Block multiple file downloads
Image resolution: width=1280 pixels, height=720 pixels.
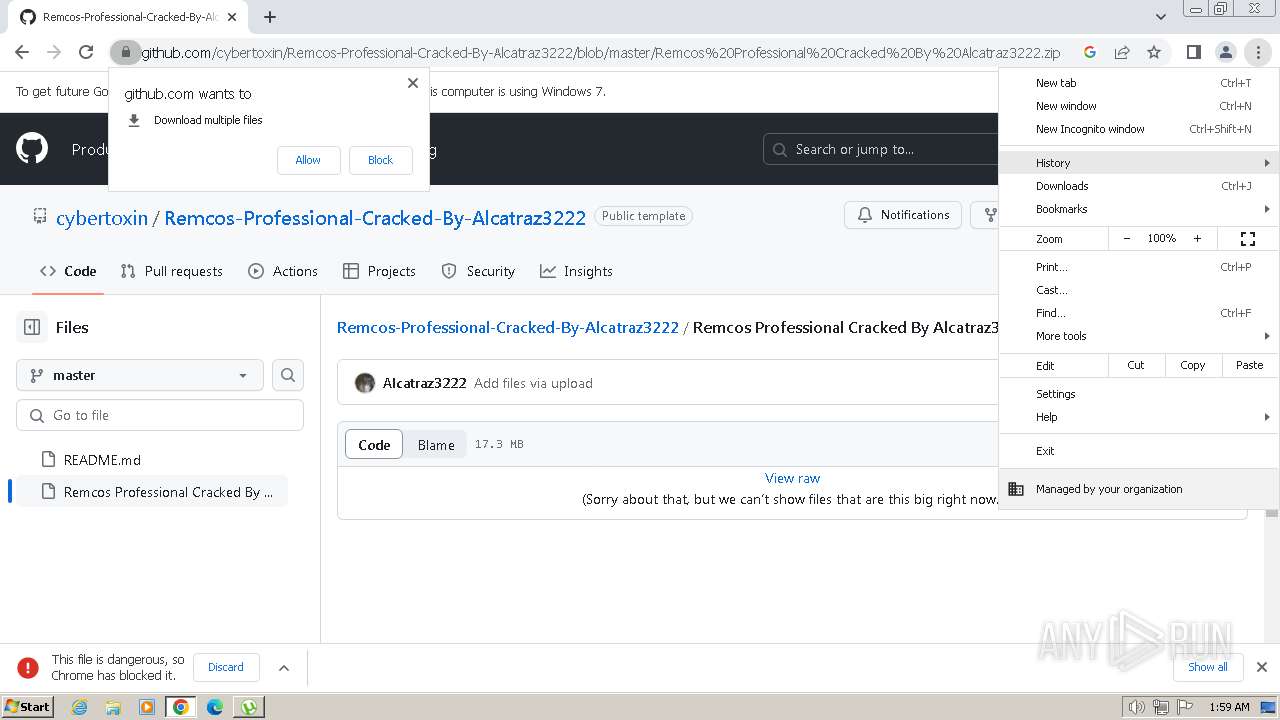click(x=380, y=160)
